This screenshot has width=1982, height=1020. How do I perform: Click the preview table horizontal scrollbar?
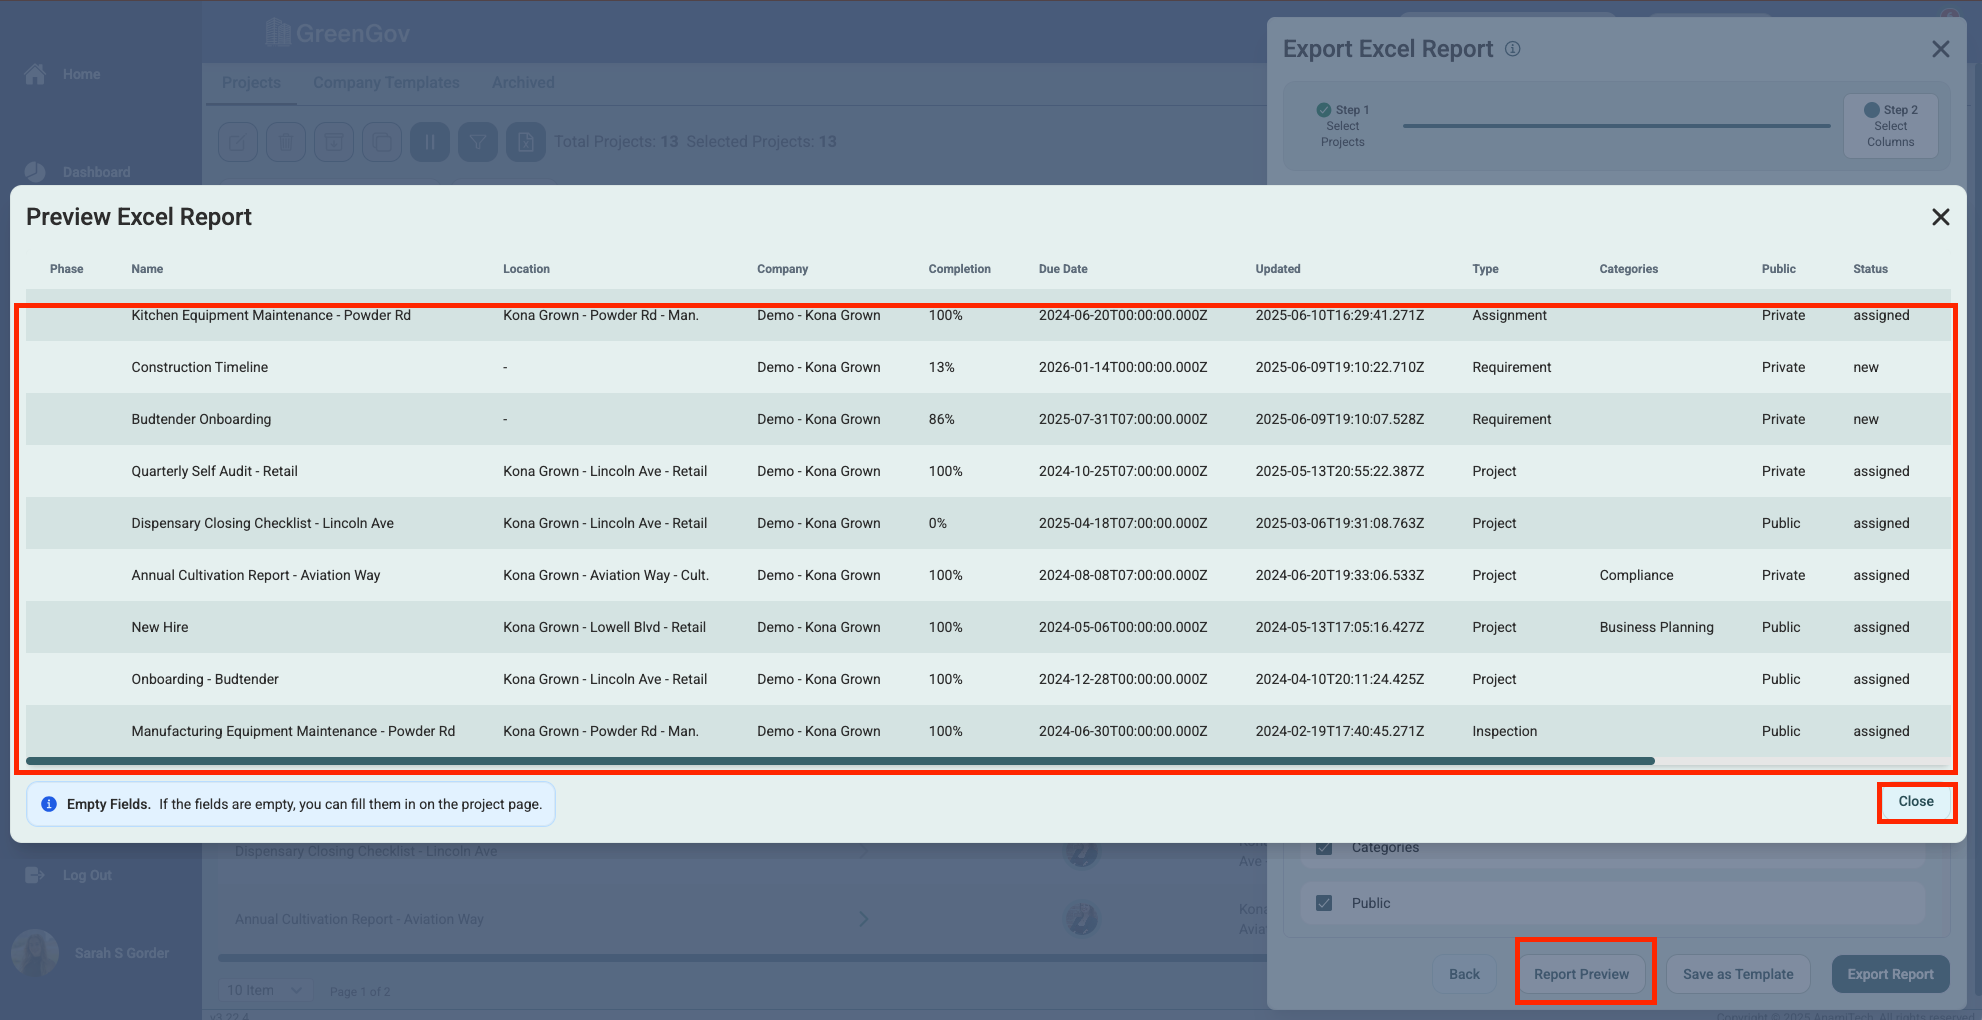point(840,761)
